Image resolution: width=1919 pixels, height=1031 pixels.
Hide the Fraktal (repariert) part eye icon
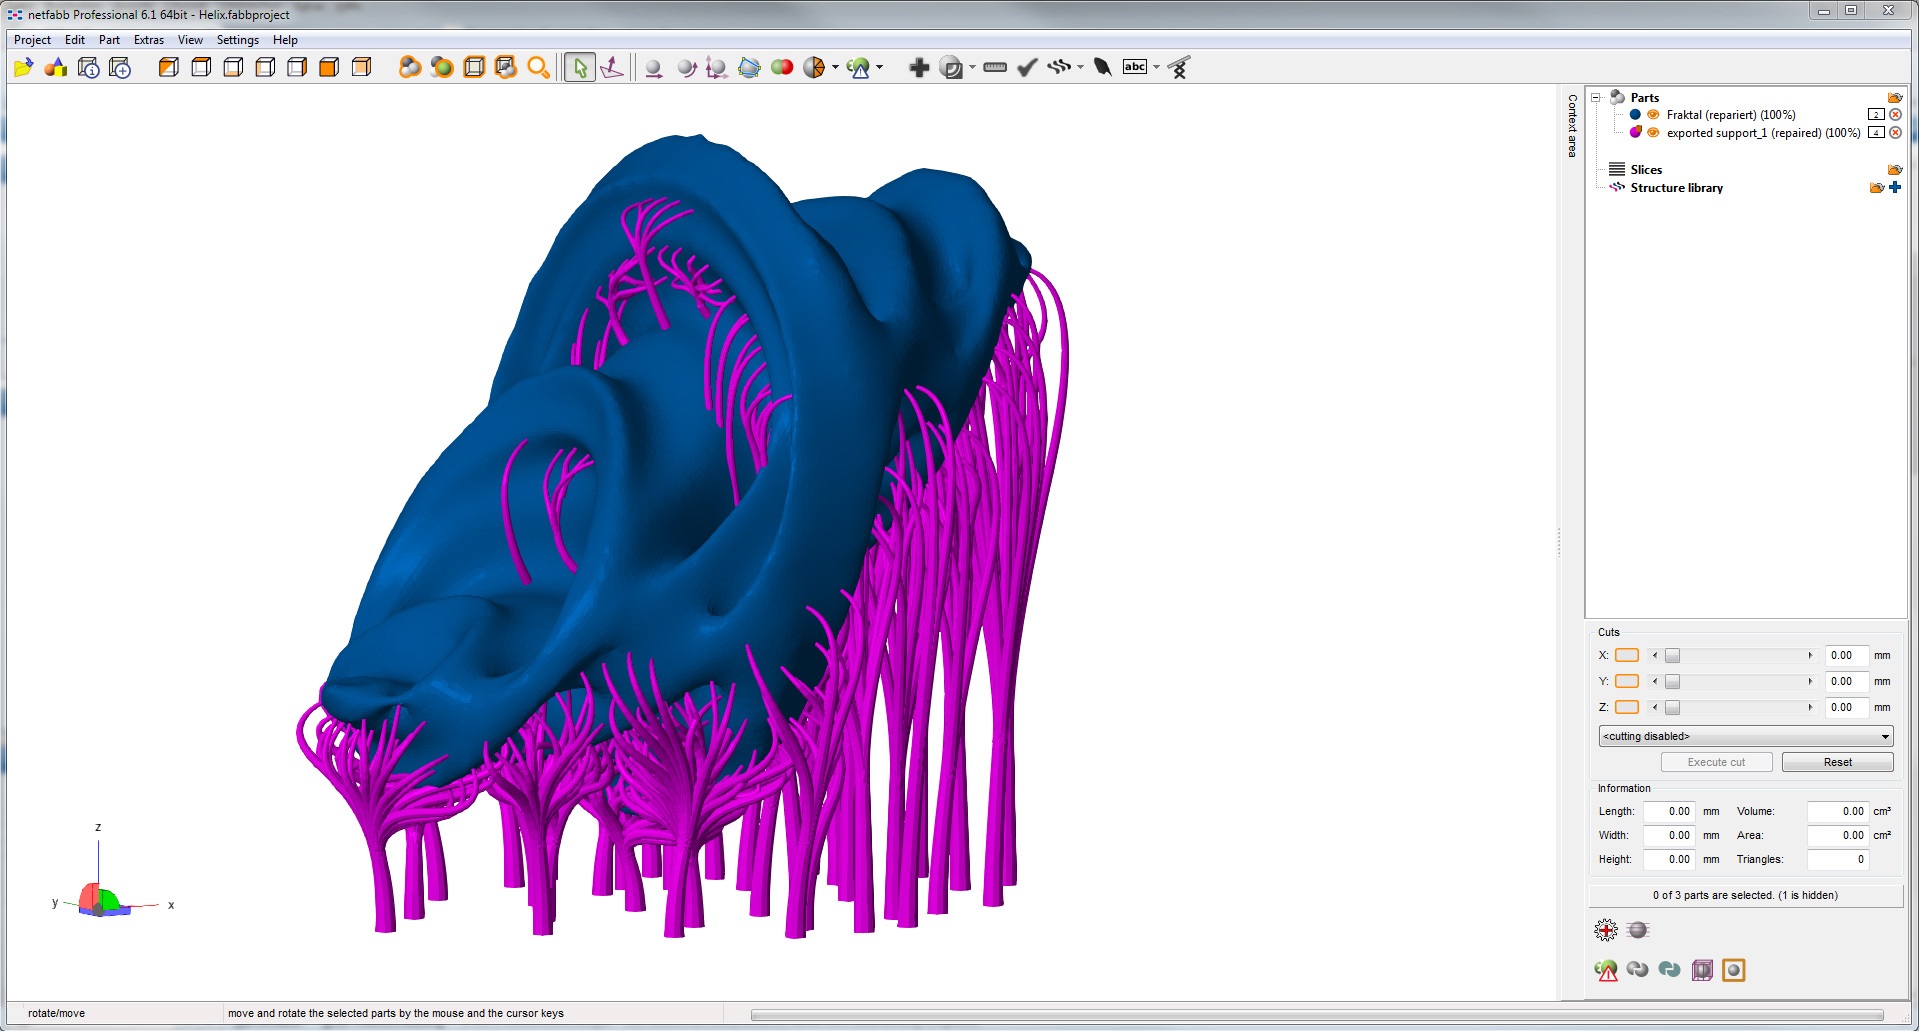pos(1653,115)
